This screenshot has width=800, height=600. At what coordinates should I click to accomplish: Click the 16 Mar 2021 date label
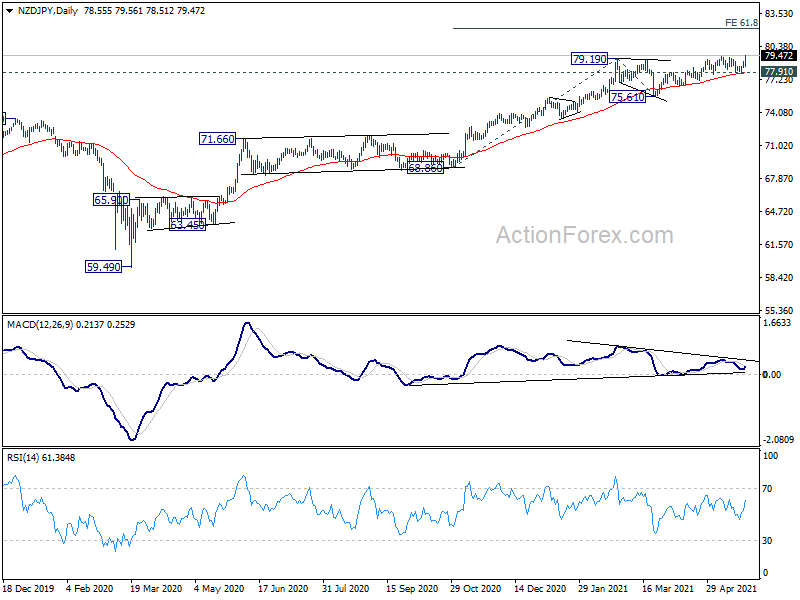coord(667,588)
